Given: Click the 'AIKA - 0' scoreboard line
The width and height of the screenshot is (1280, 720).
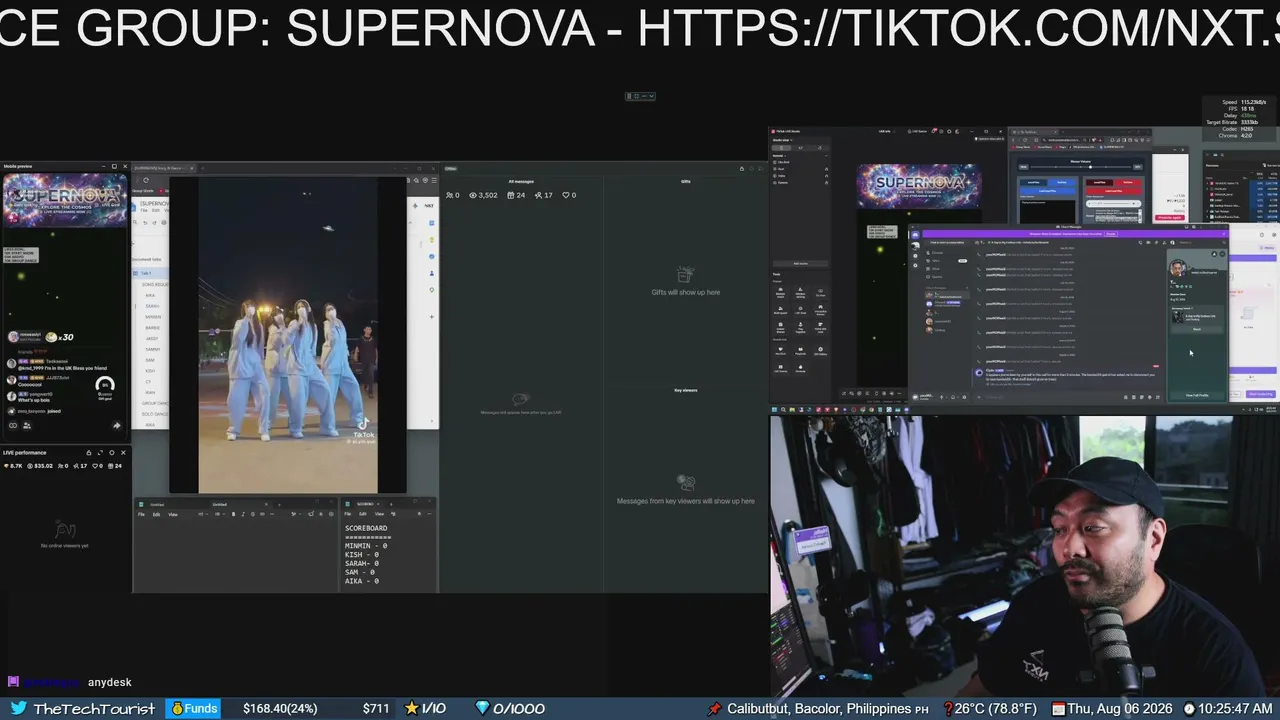Looking at the screenshot, I should tap(362, 581).
